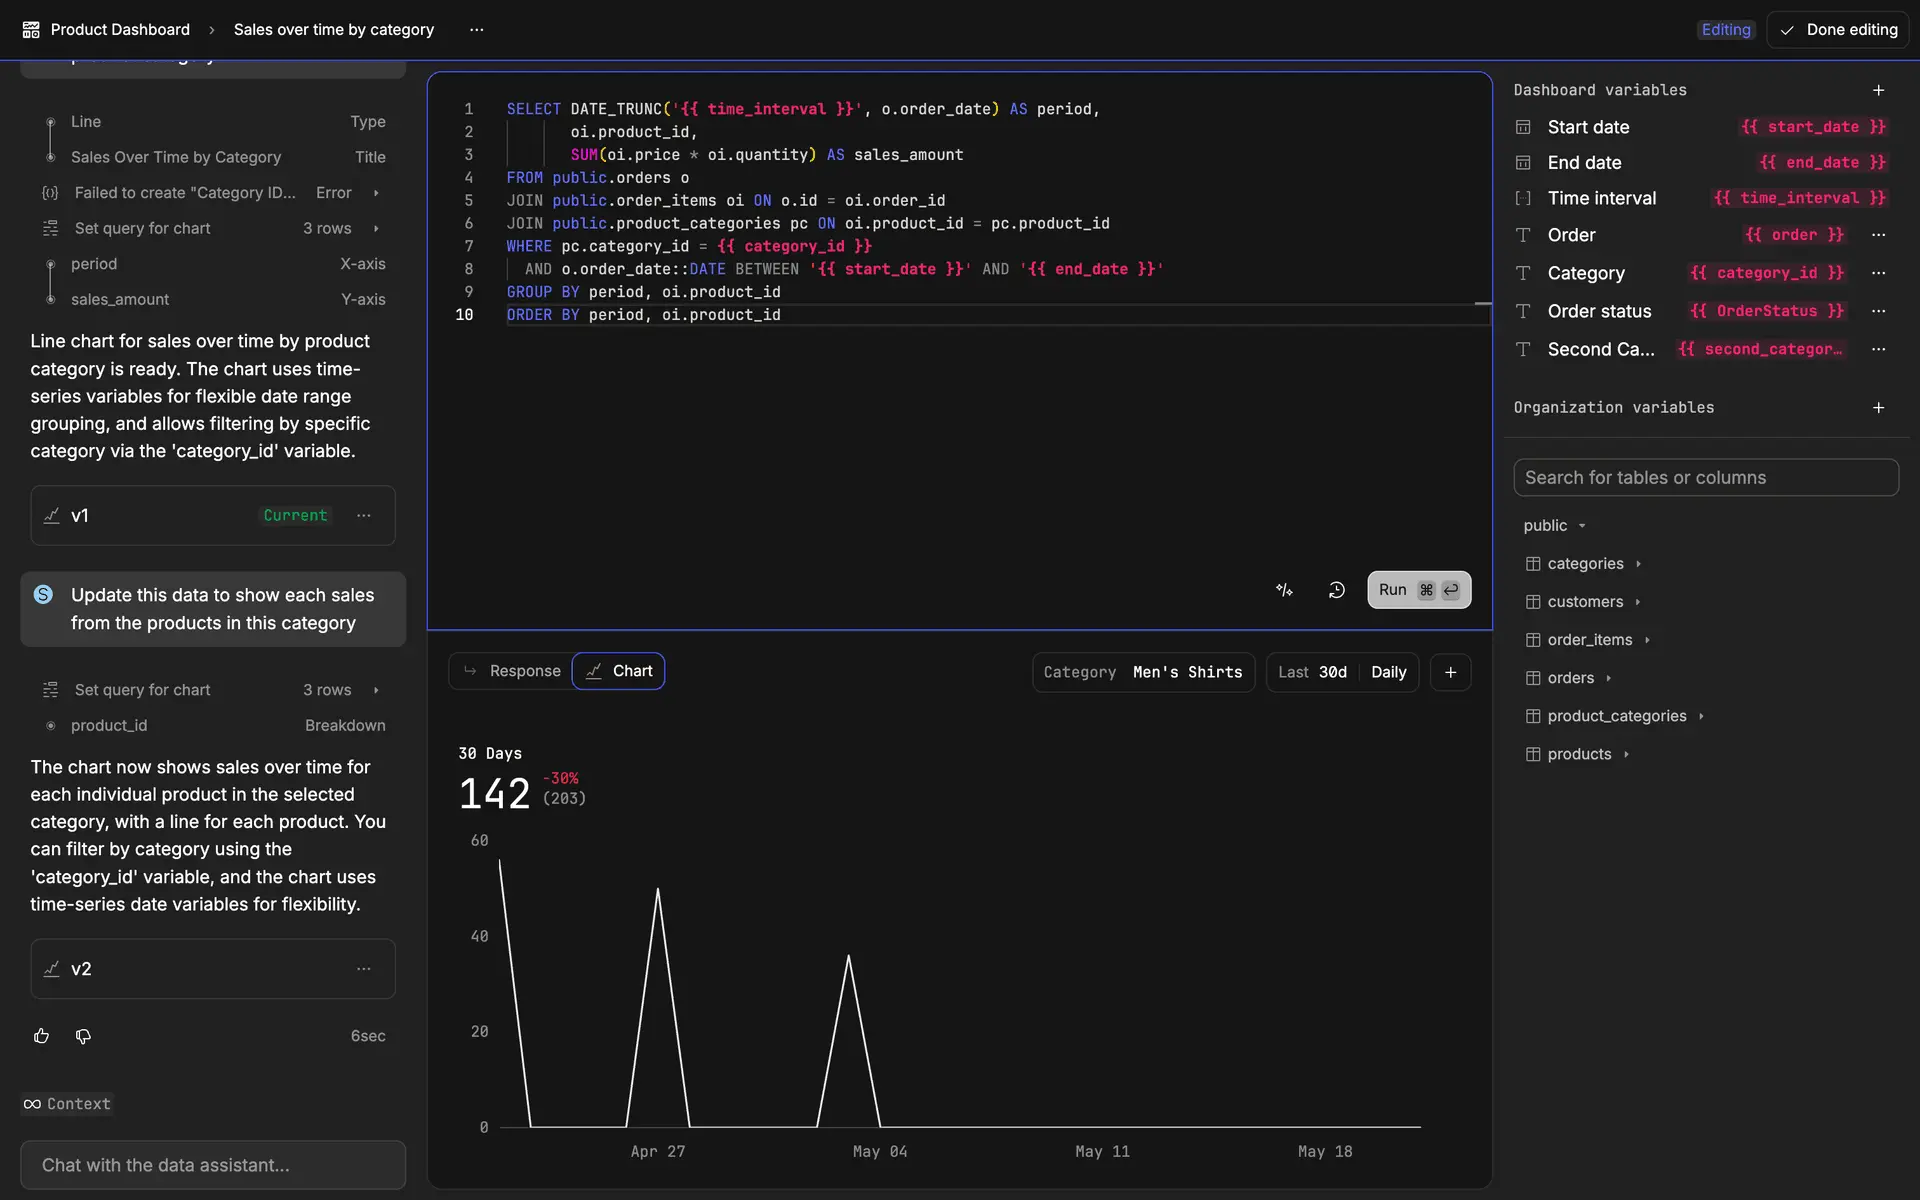Image resolution: width=1920 pixels, height=1200 pixels.
Task: Add a new dashboard variable
Action: pyautogui.click(x=1878, y=90)
